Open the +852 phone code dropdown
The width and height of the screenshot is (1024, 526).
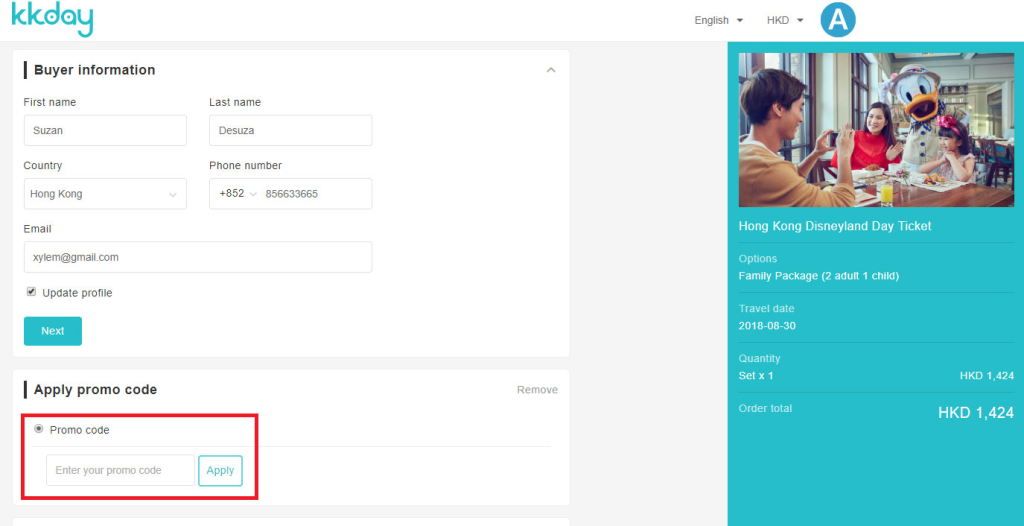238,194
